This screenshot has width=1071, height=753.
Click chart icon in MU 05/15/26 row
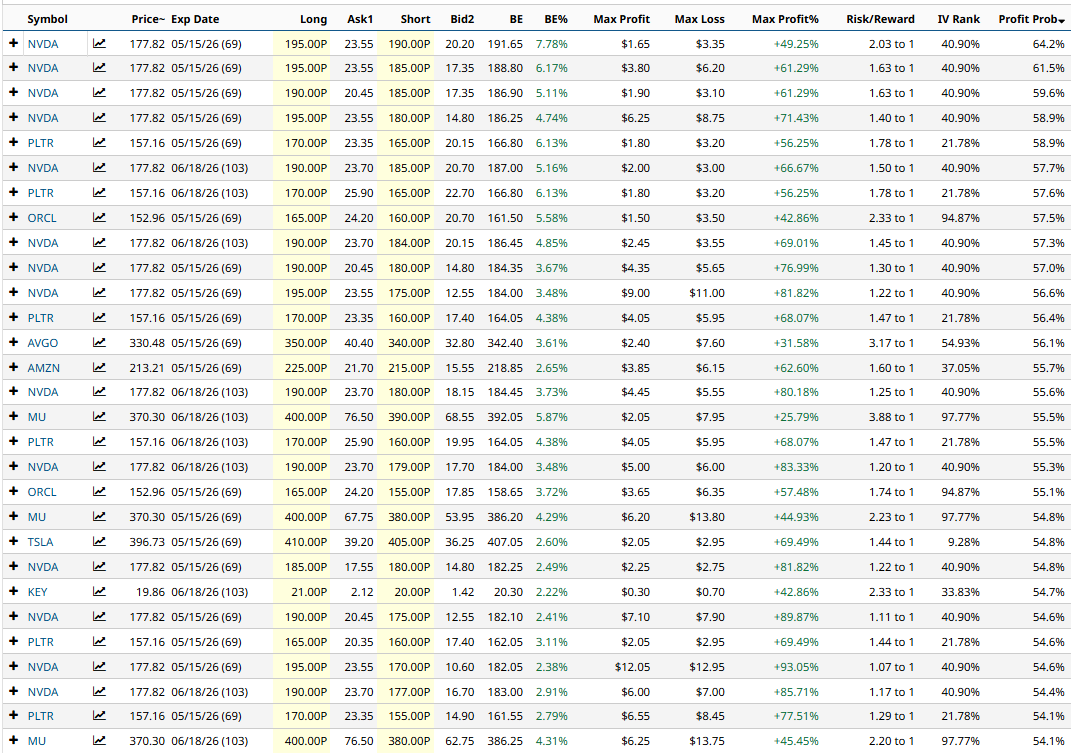tap(99, 517)
